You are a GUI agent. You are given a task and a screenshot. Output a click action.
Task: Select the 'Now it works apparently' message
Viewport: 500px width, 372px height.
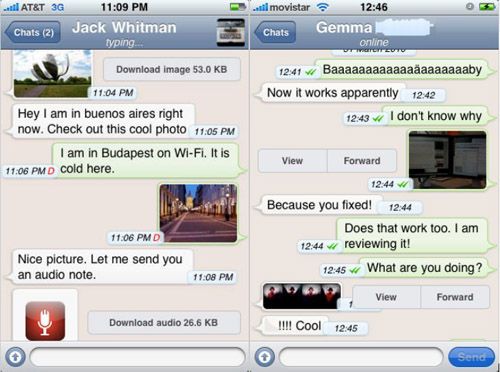(x=333, y=93)
